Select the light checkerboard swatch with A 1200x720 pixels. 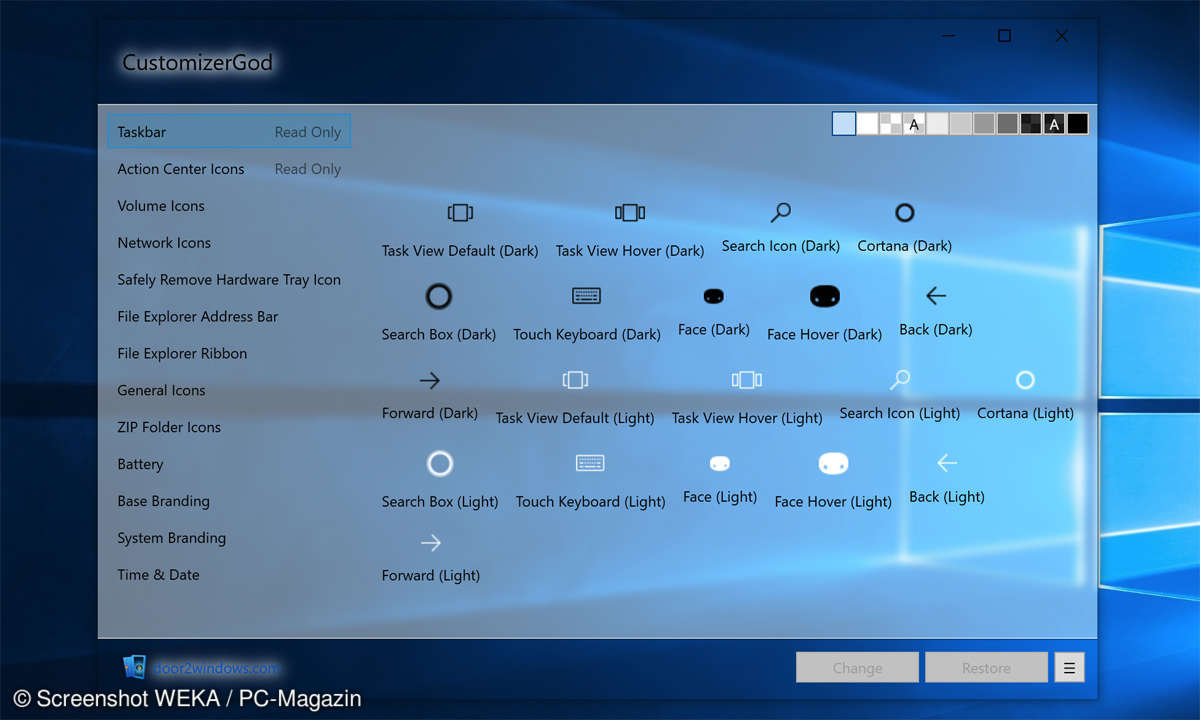pyautogui.click(x=913, y=124)
